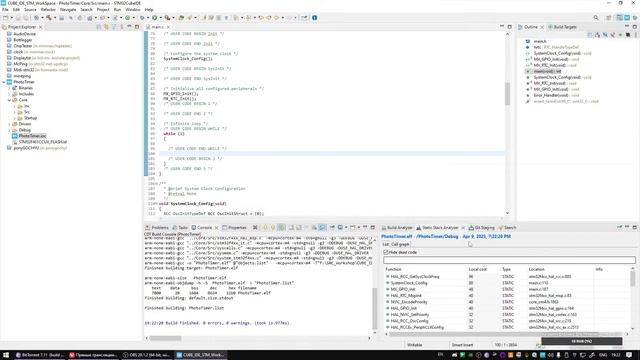This screenshot has width=640, height=360.
Task: Click PhotoTimer.ioc file icon in tree
Action: [x=15, y=136]
